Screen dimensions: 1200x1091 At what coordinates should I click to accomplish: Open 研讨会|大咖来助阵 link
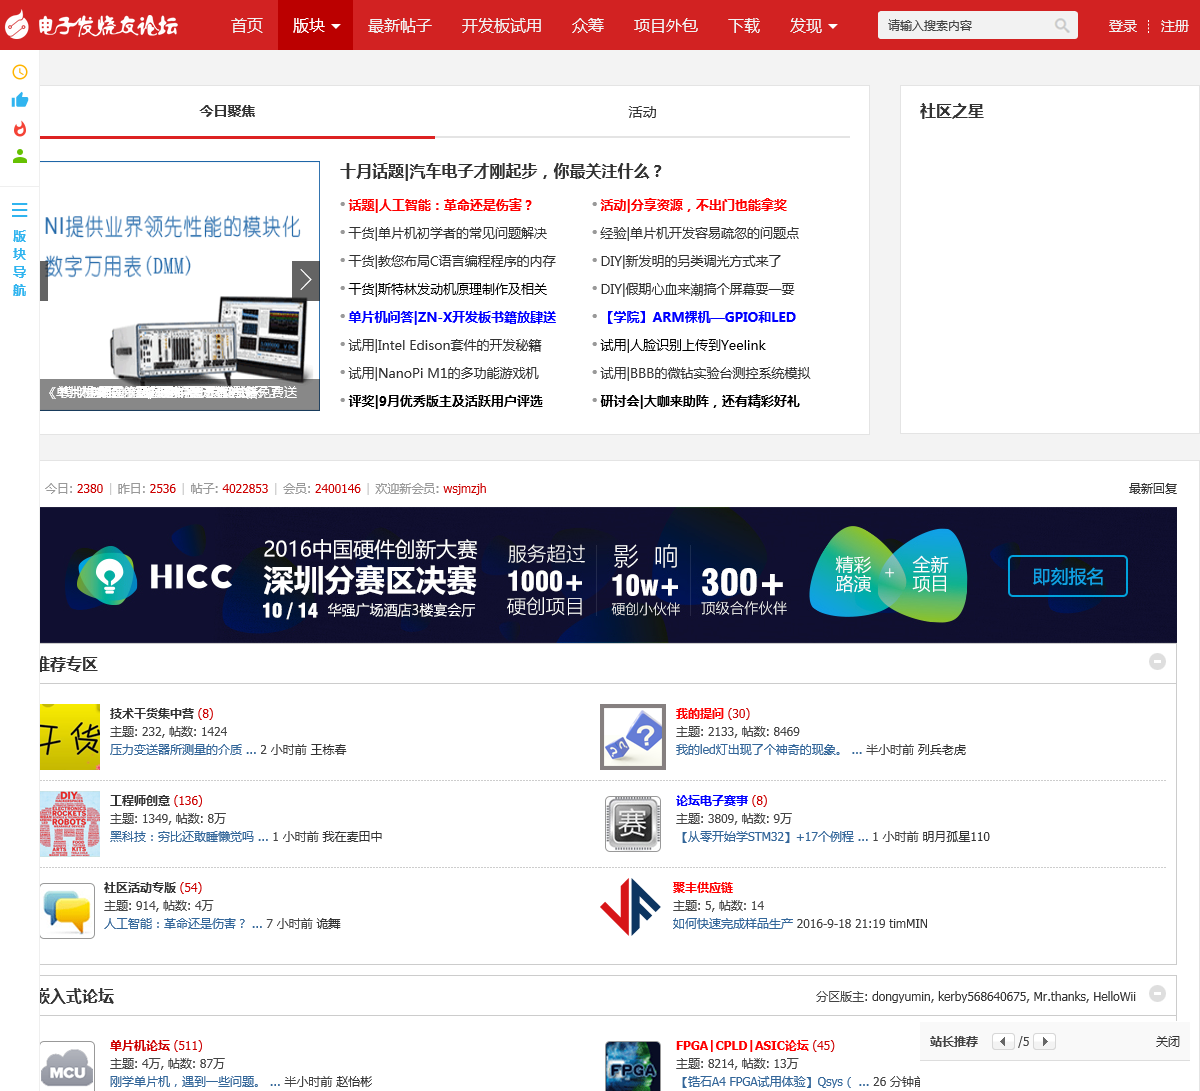pos(699,401)
